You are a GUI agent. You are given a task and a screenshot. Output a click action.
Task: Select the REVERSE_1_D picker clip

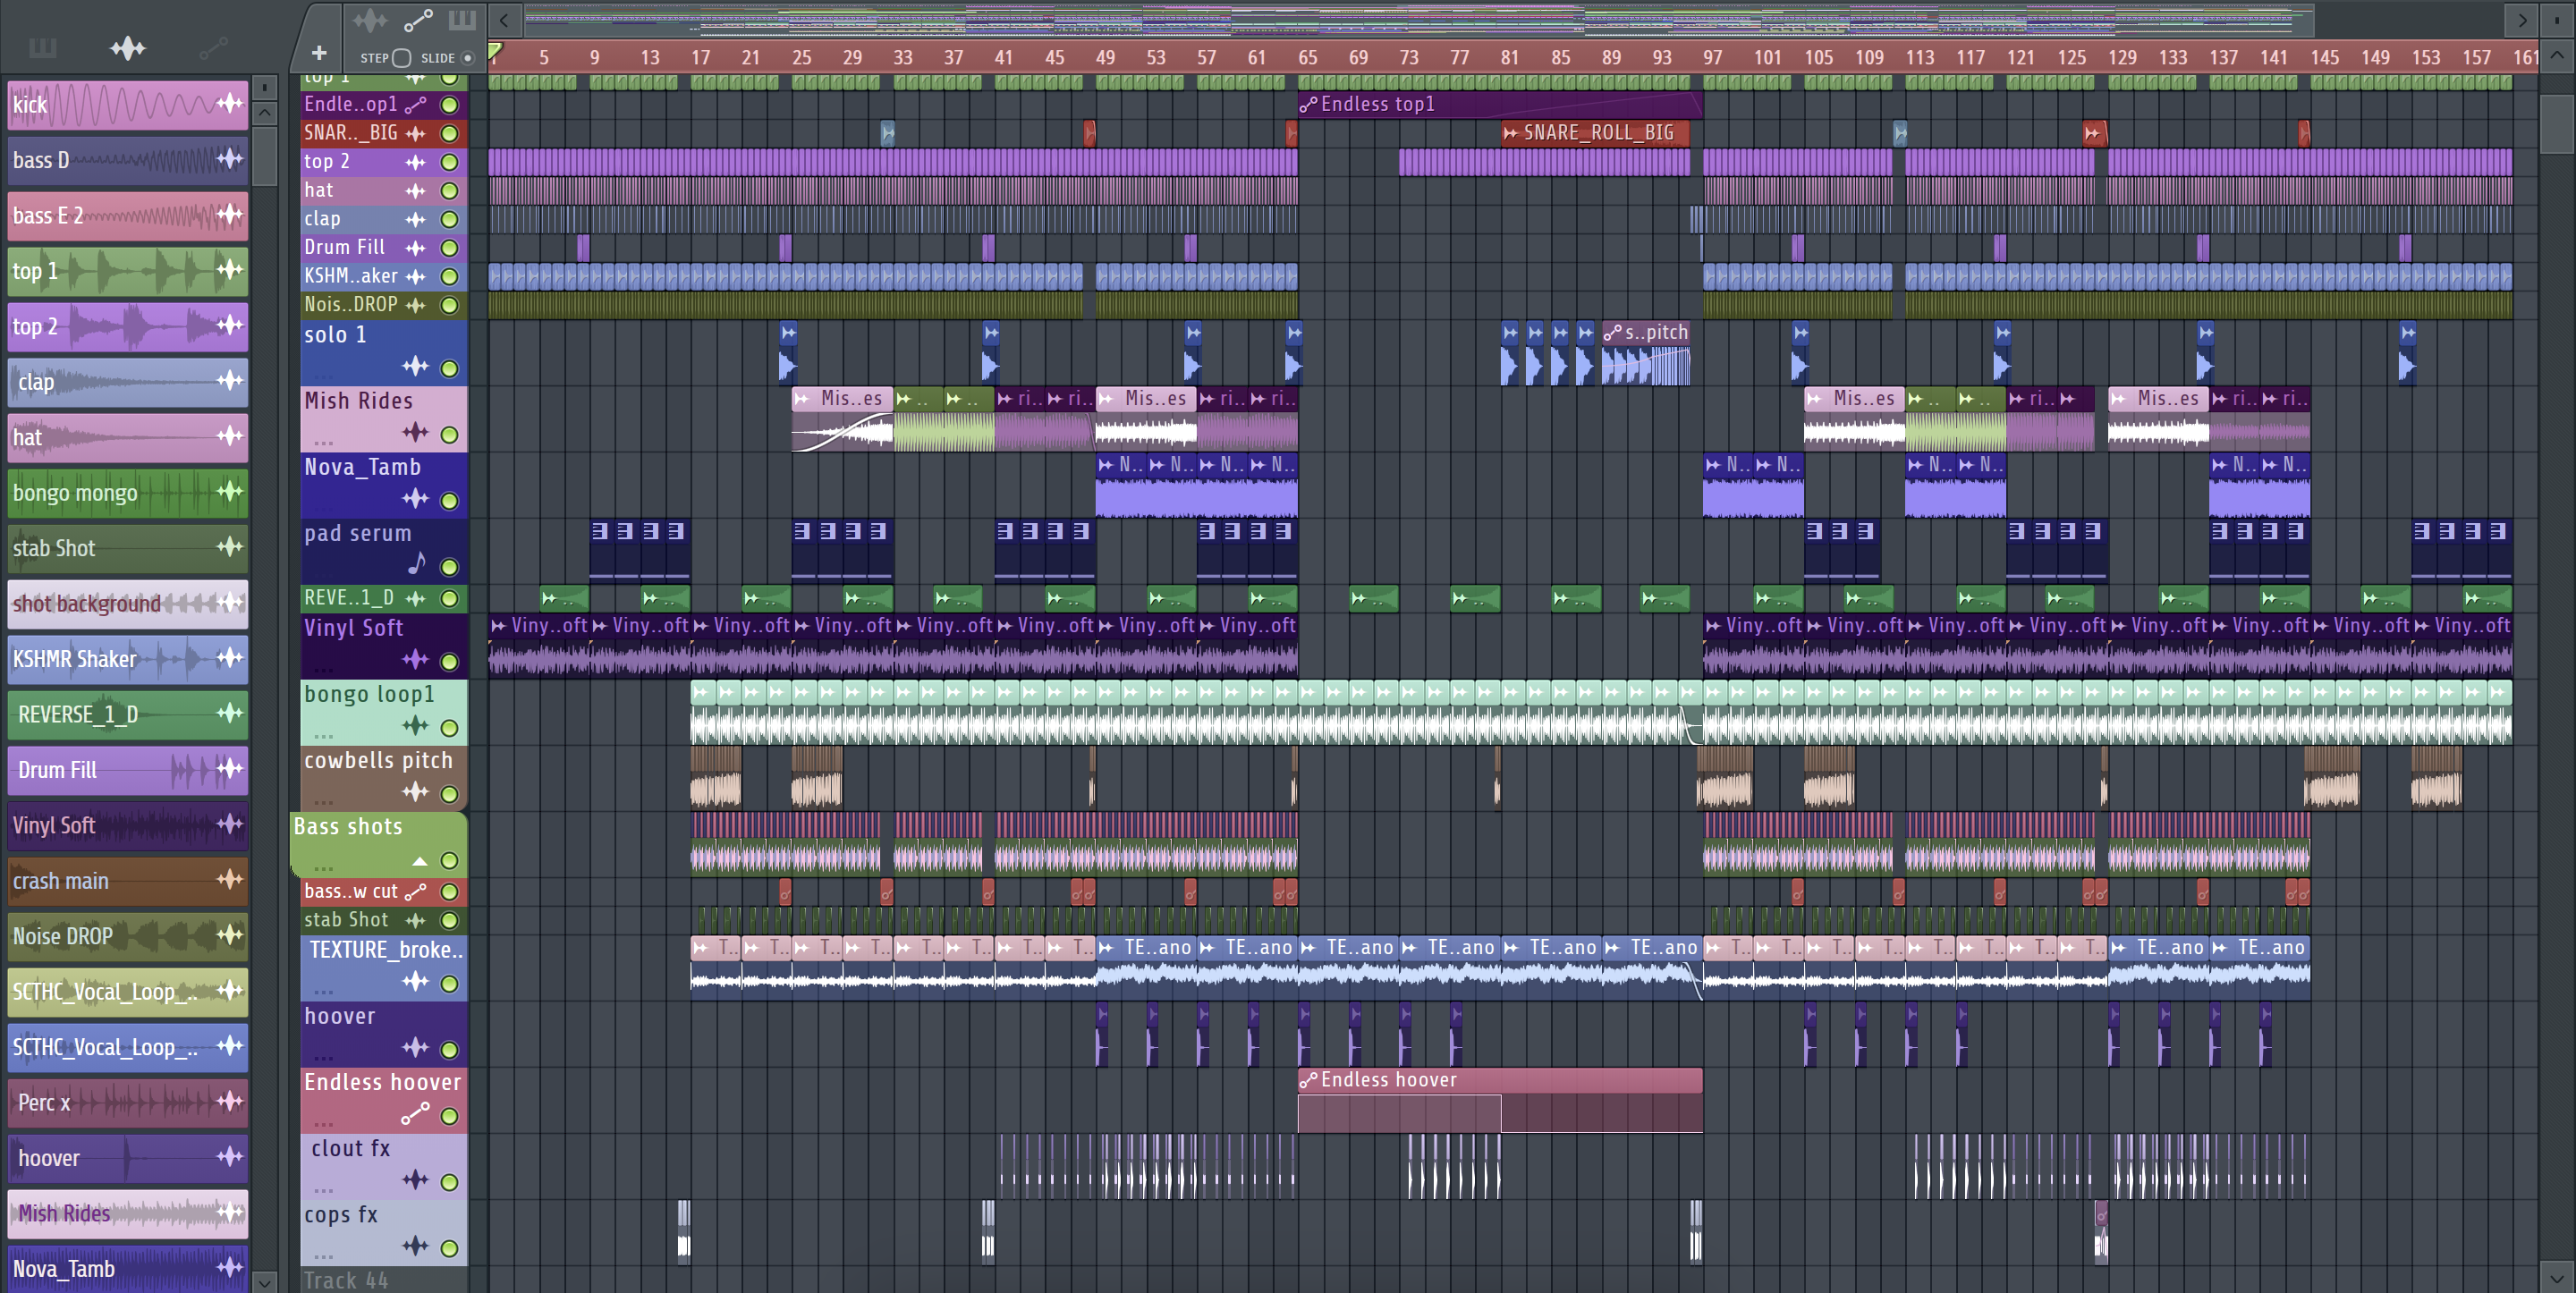127,714
